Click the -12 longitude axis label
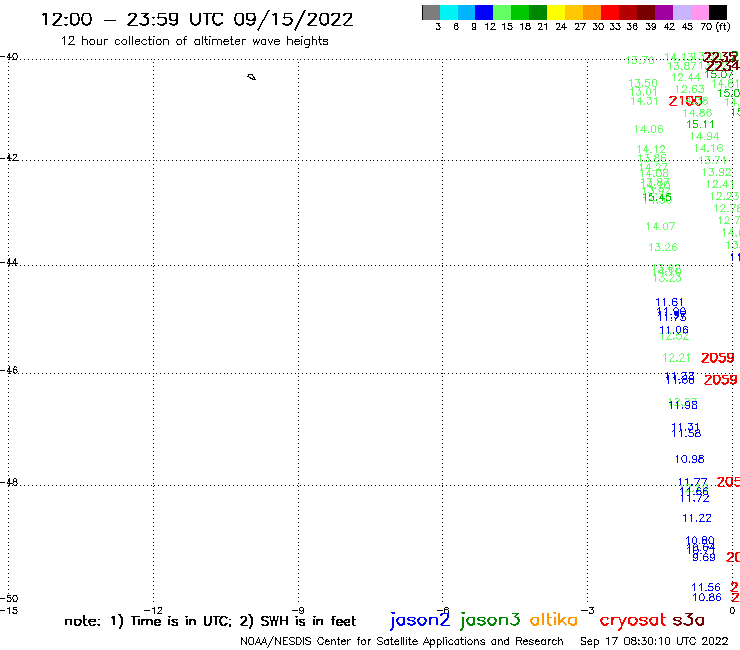Image resolution: width=740 pixels, height=650 pixels. pyautogui.click(x=153, y=610)
